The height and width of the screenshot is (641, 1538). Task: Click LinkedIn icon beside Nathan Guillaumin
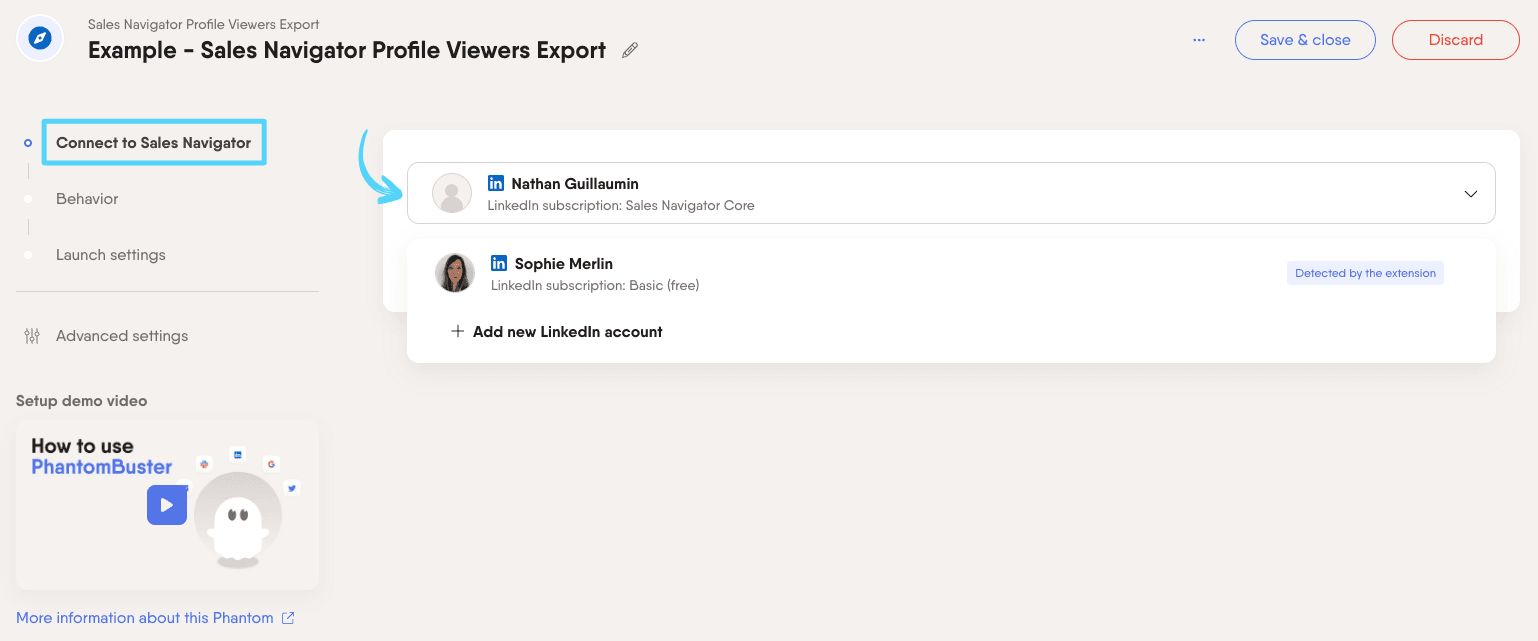click(496, 184)
